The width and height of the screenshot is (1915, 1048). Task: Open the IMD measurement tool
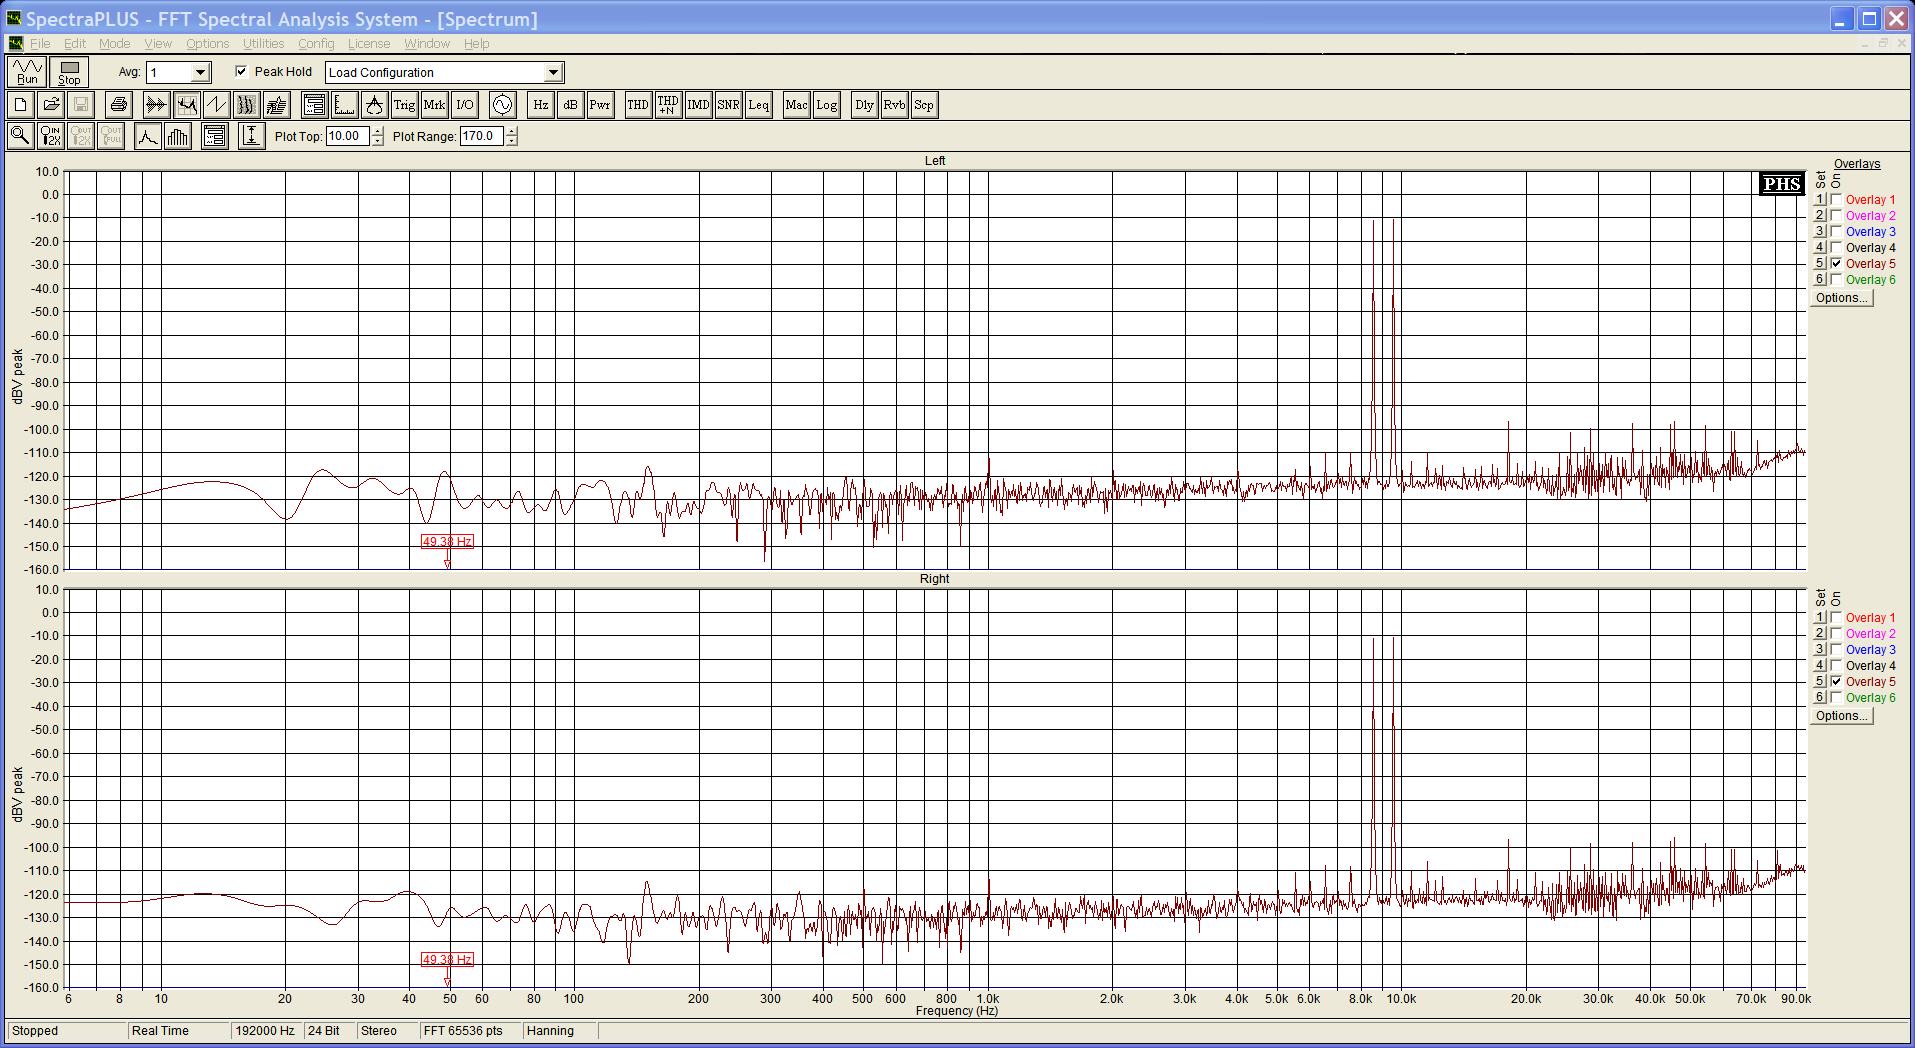[x=698, y=105]
